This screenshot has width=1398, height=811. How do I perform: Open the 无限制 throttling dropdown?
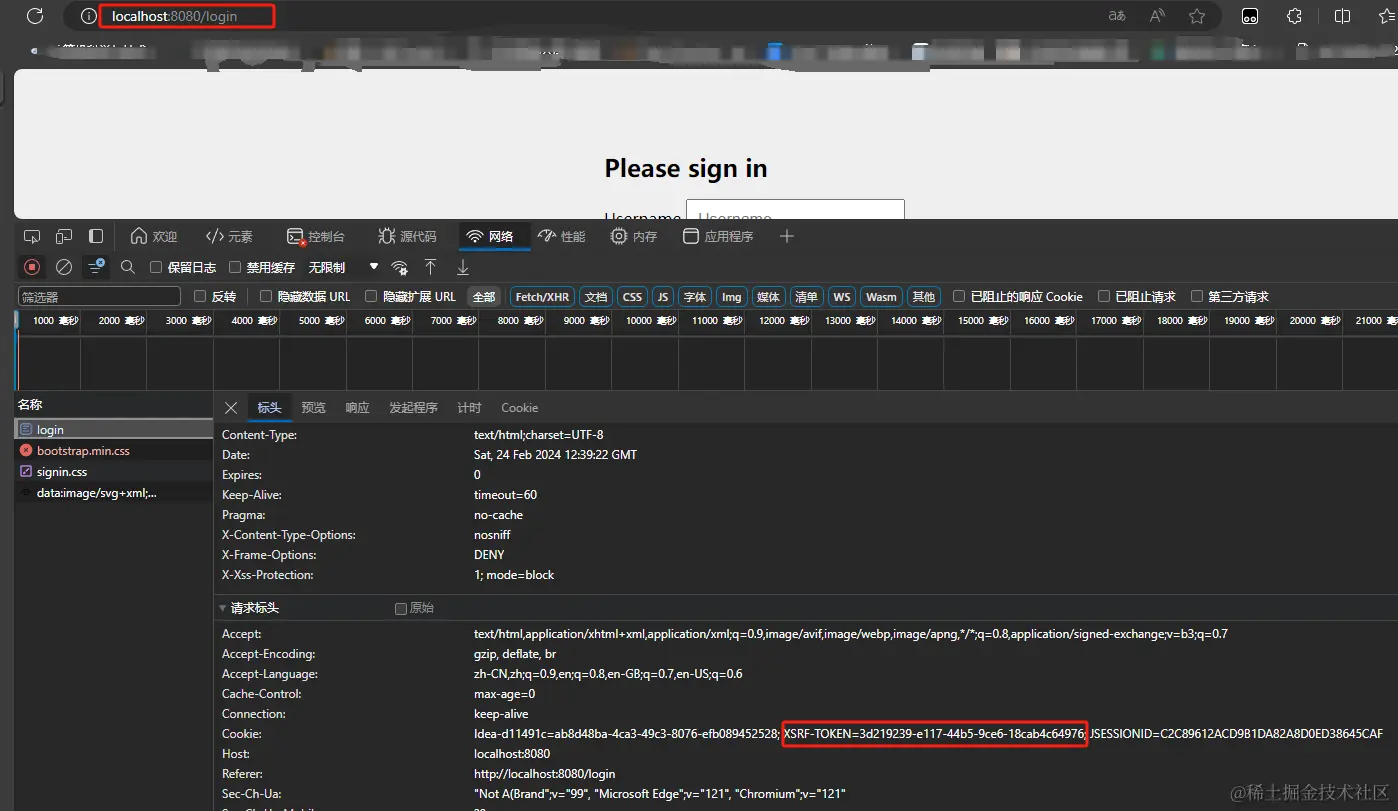[x=343, y=267]
